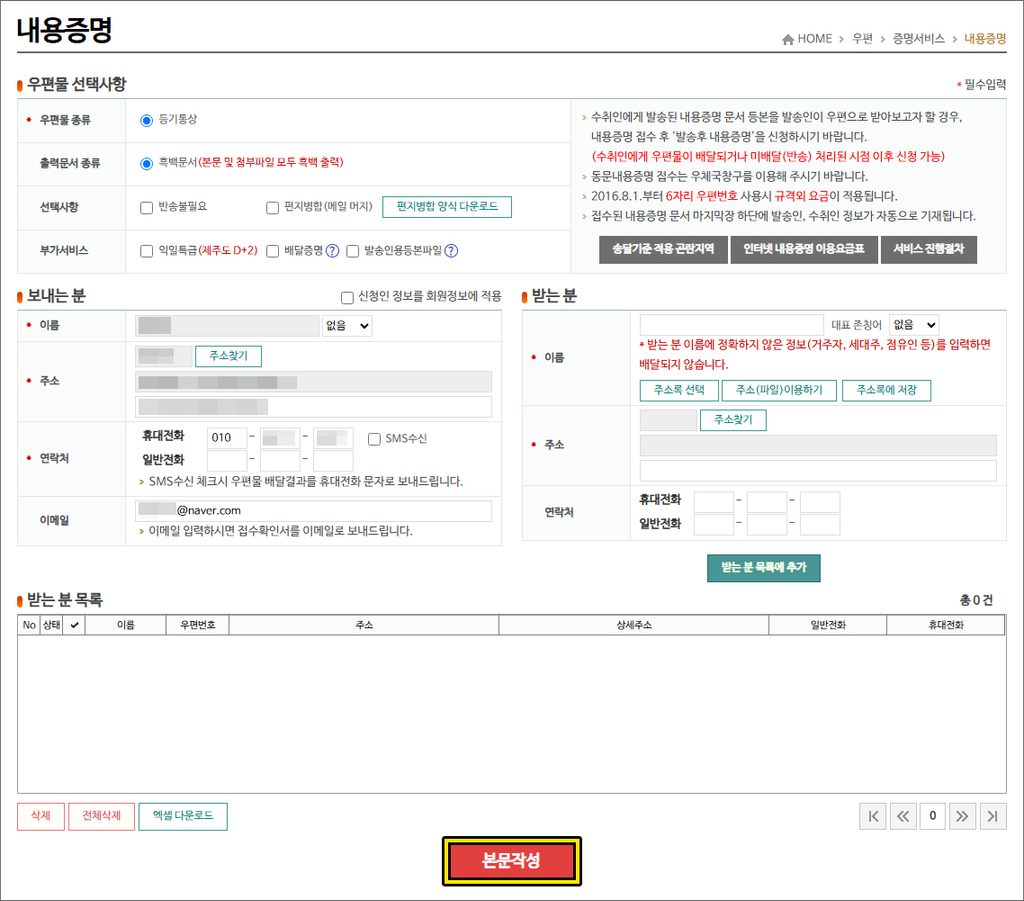The height and width of the screenshot is (901, 1024).
Task: Click sender email input field
Action: pos(313,511)
